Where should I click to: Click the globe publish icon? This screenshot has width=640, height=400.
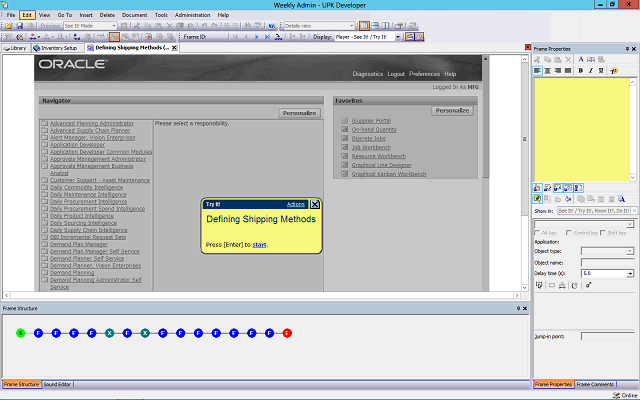point(272,26)
